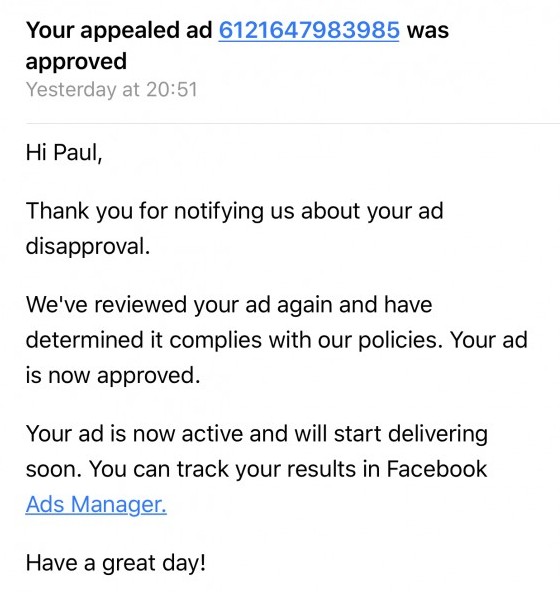Click the 'Your appealed ad' subject text

tap(119, 31)
